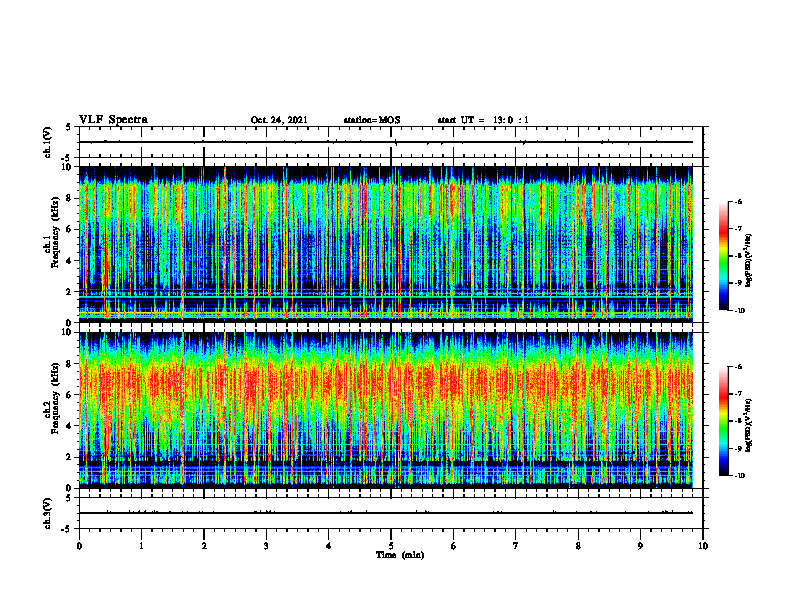Click the ch.2 color bar log(PSD) label
792x612 pixels.
(748, 426)
